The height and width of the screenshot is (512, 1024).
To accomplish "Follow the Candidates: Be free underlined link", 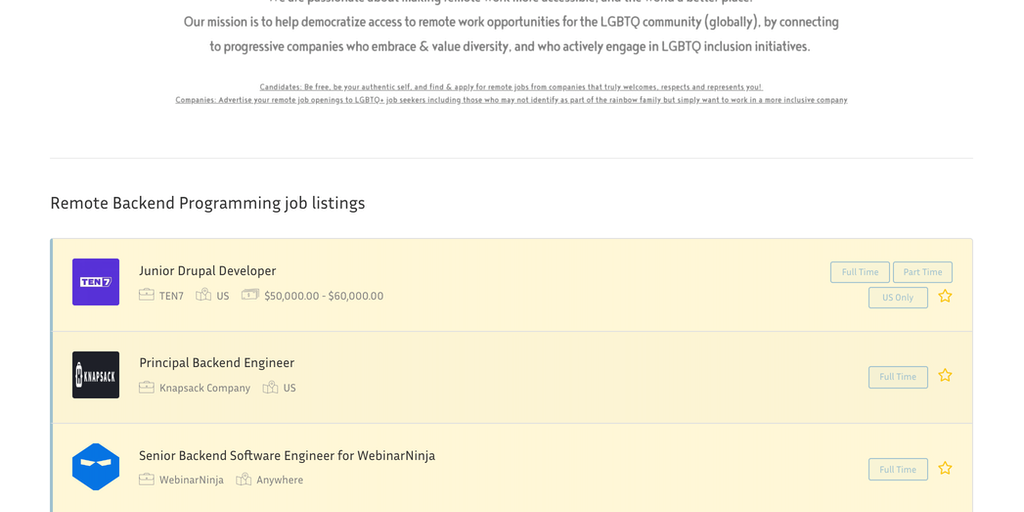I will 511,87.
